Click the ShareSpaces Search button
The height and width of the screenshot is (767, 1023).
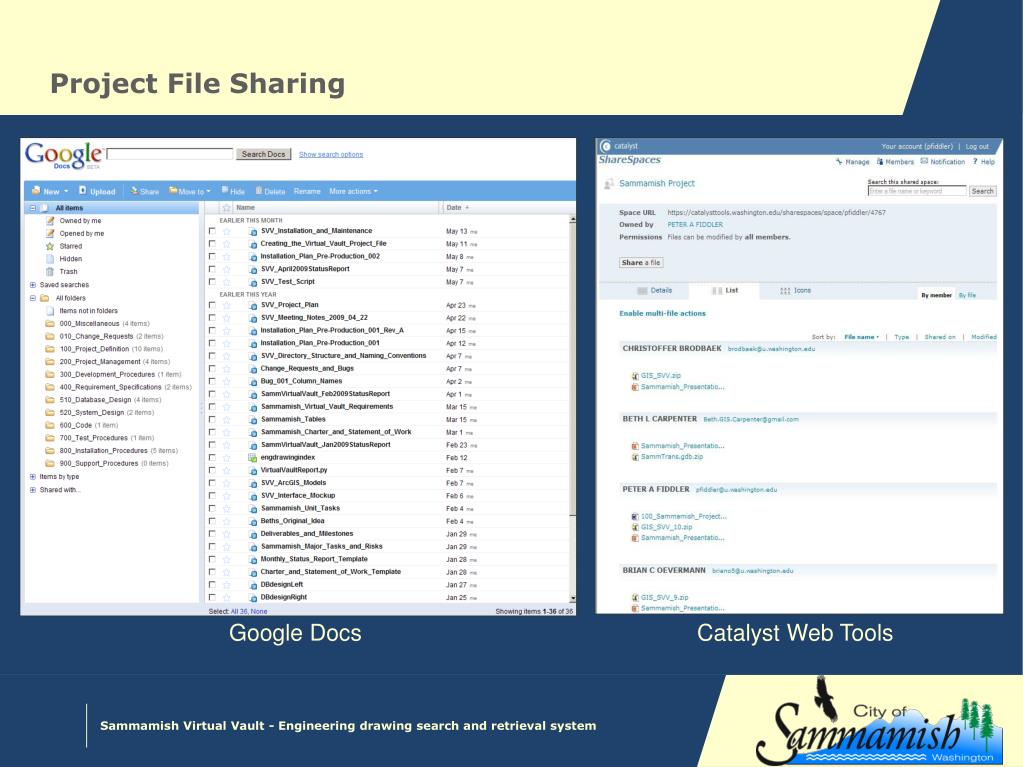[982, 191]
